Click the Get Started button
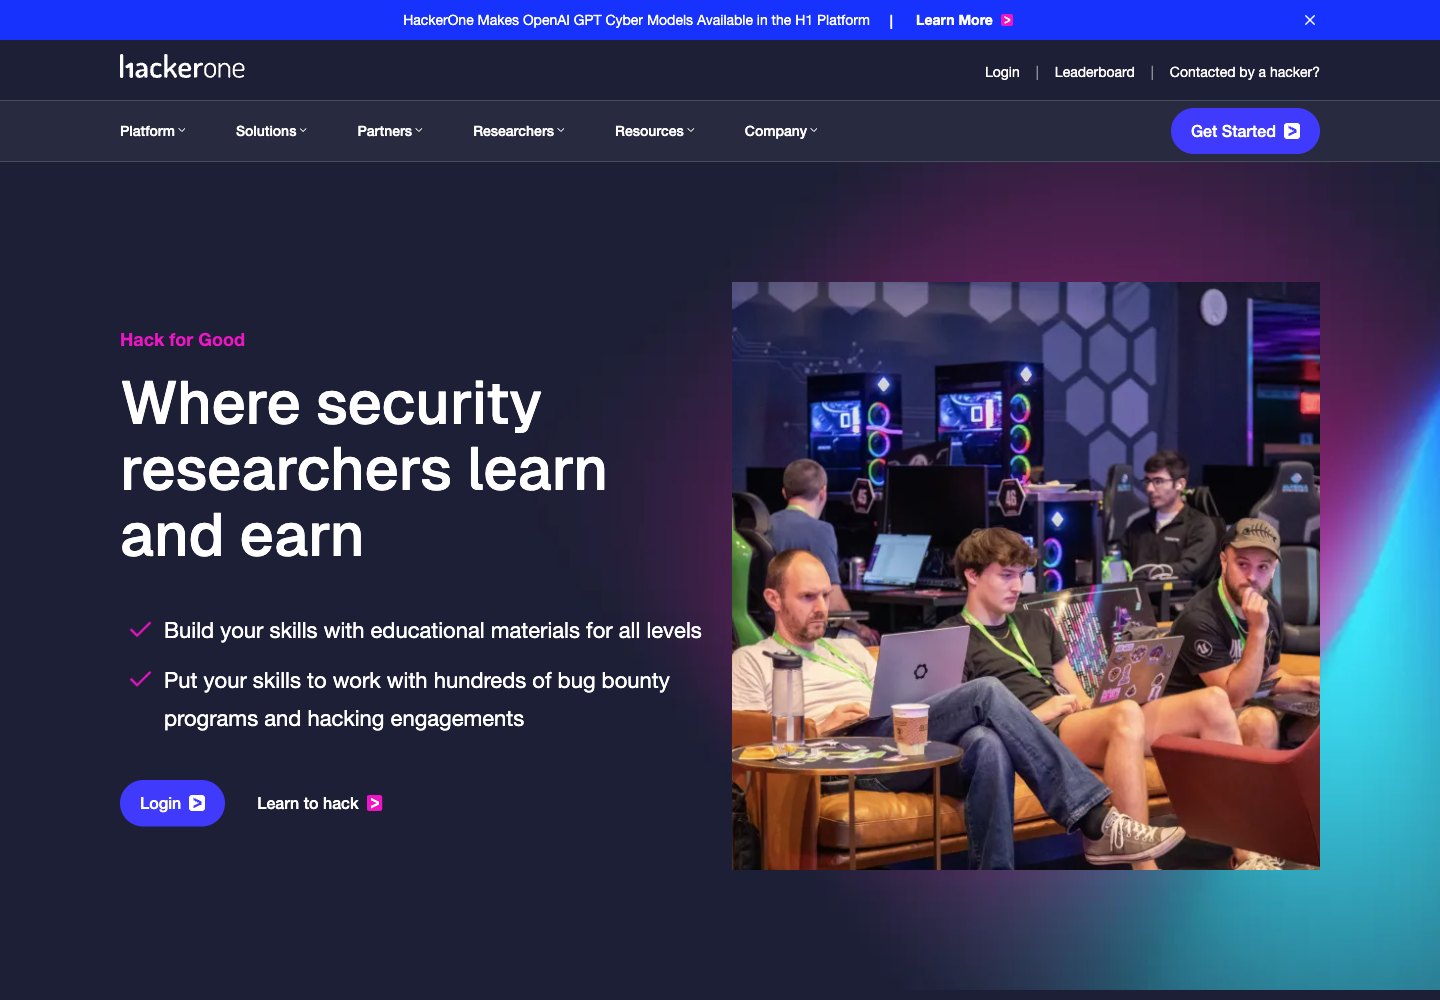Viewport: 1440px width, 1000px height. click(x=1245, y=131)
